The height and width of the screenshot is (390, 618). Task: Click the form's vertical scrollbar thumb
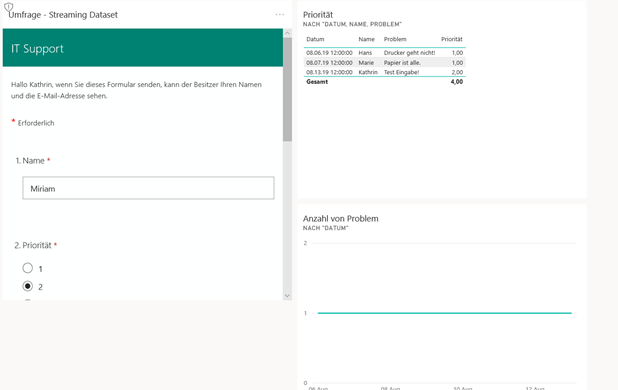(x=287, y=89)
